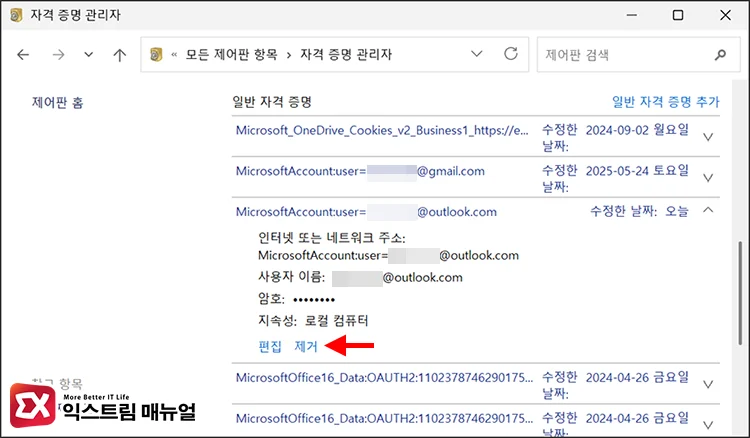Click the Credential Manager icon in address bar
Image resolution: width=750 pixels, height=438 pixels.
coord(156,55)
